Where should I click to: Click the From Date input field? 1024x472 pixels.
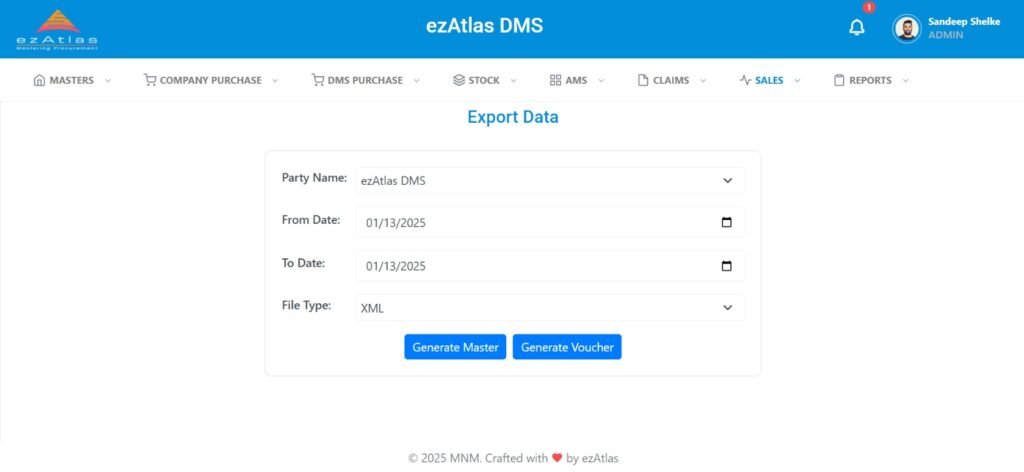click(x=550, y=222)
